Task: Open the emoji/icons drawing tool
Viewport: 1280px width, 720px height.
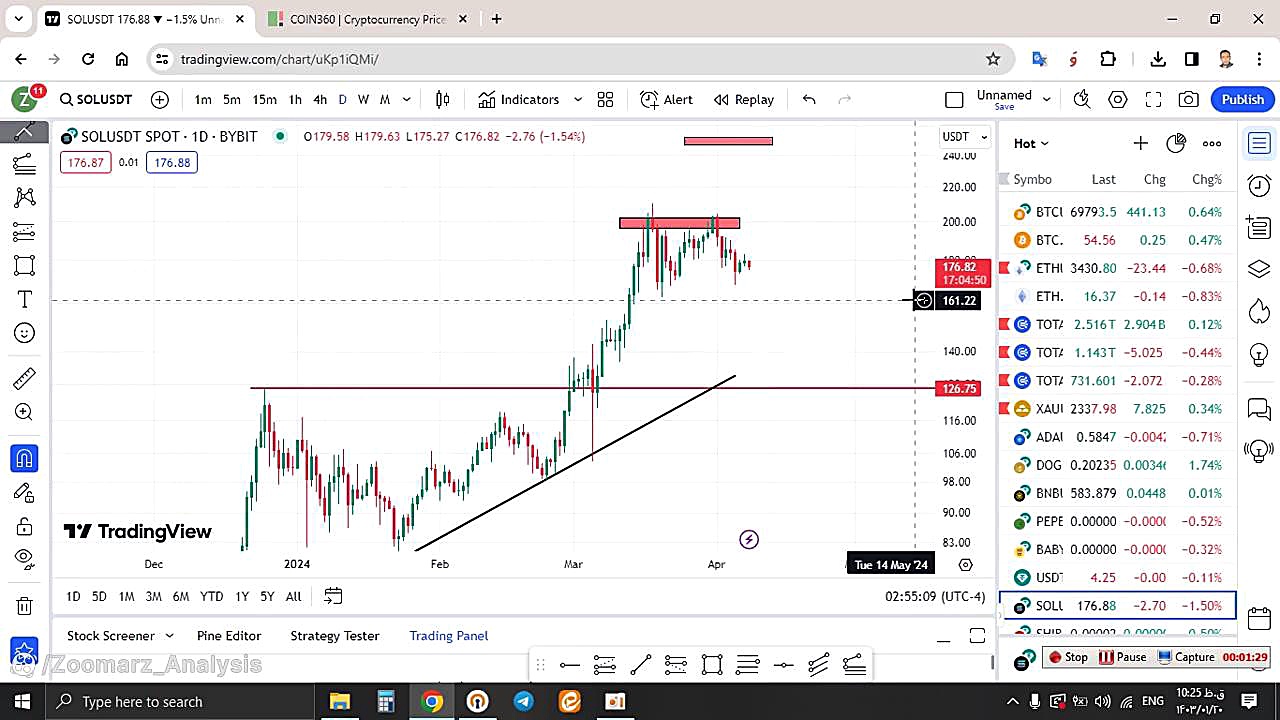Action: [25, 333]
